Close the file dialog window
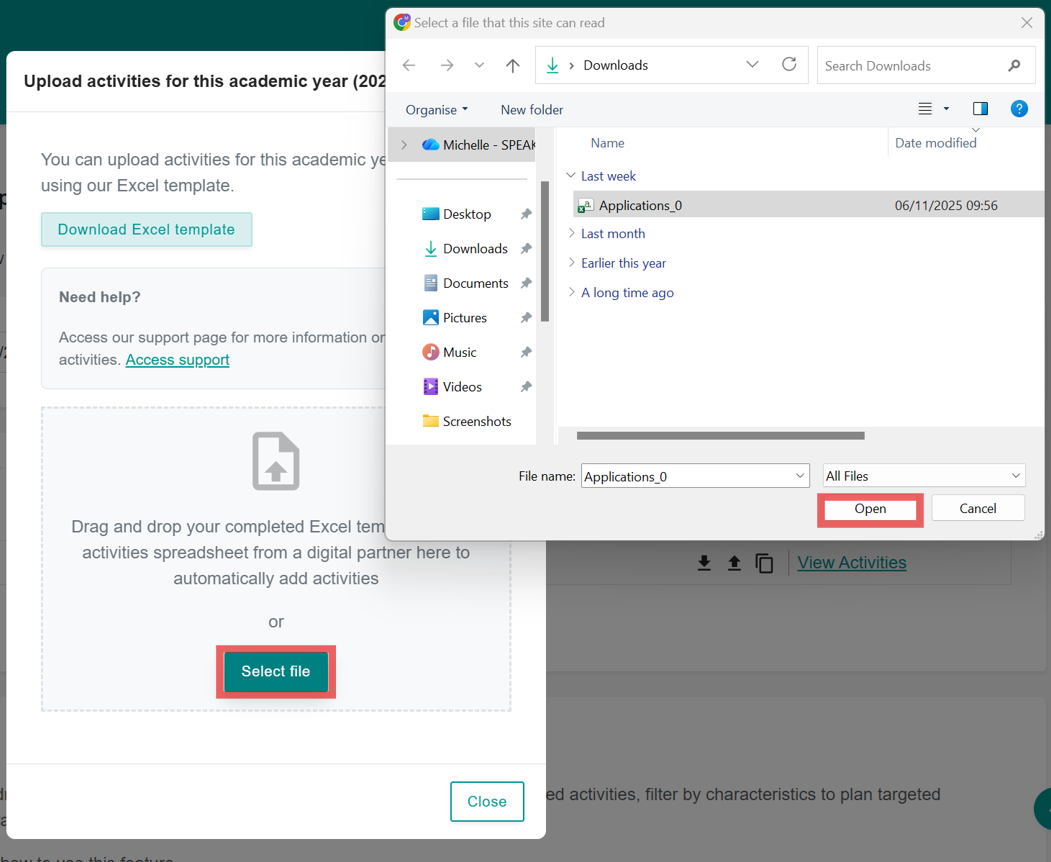This screenshot has height=862, width=1051. pos(1026,23)
